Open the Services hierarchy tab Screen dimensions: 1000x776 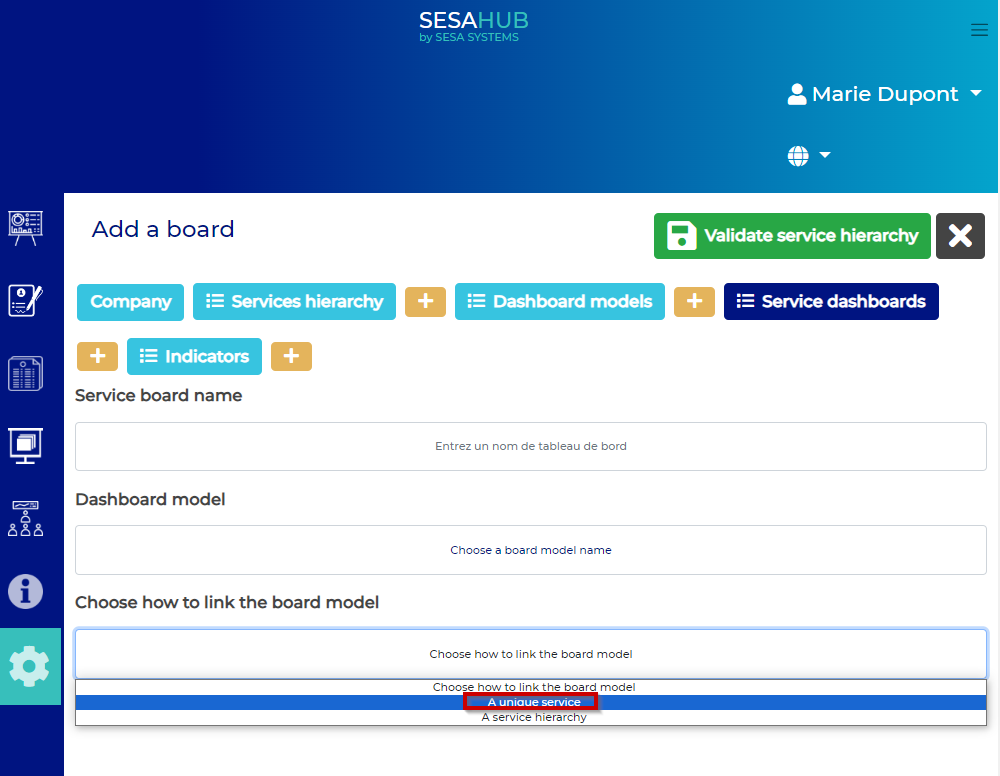pos(294,301)
